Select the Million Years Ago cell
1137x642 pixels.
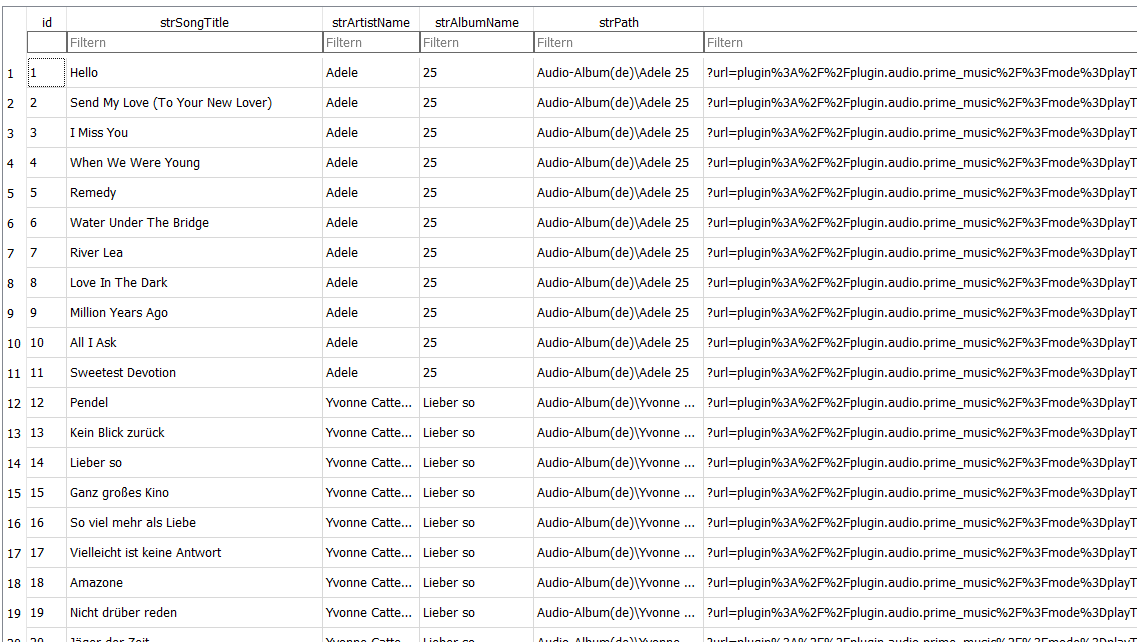(194, 313)
